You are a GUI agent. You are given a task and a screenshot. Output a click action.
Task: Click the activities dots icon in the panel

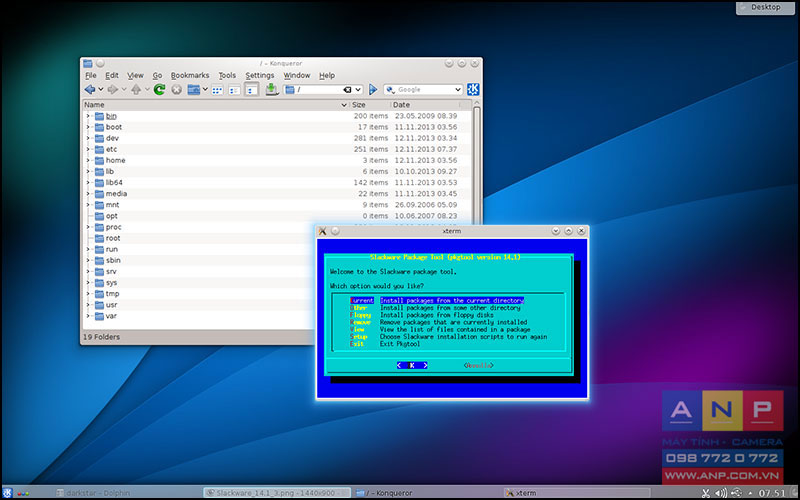click(23, 493)
